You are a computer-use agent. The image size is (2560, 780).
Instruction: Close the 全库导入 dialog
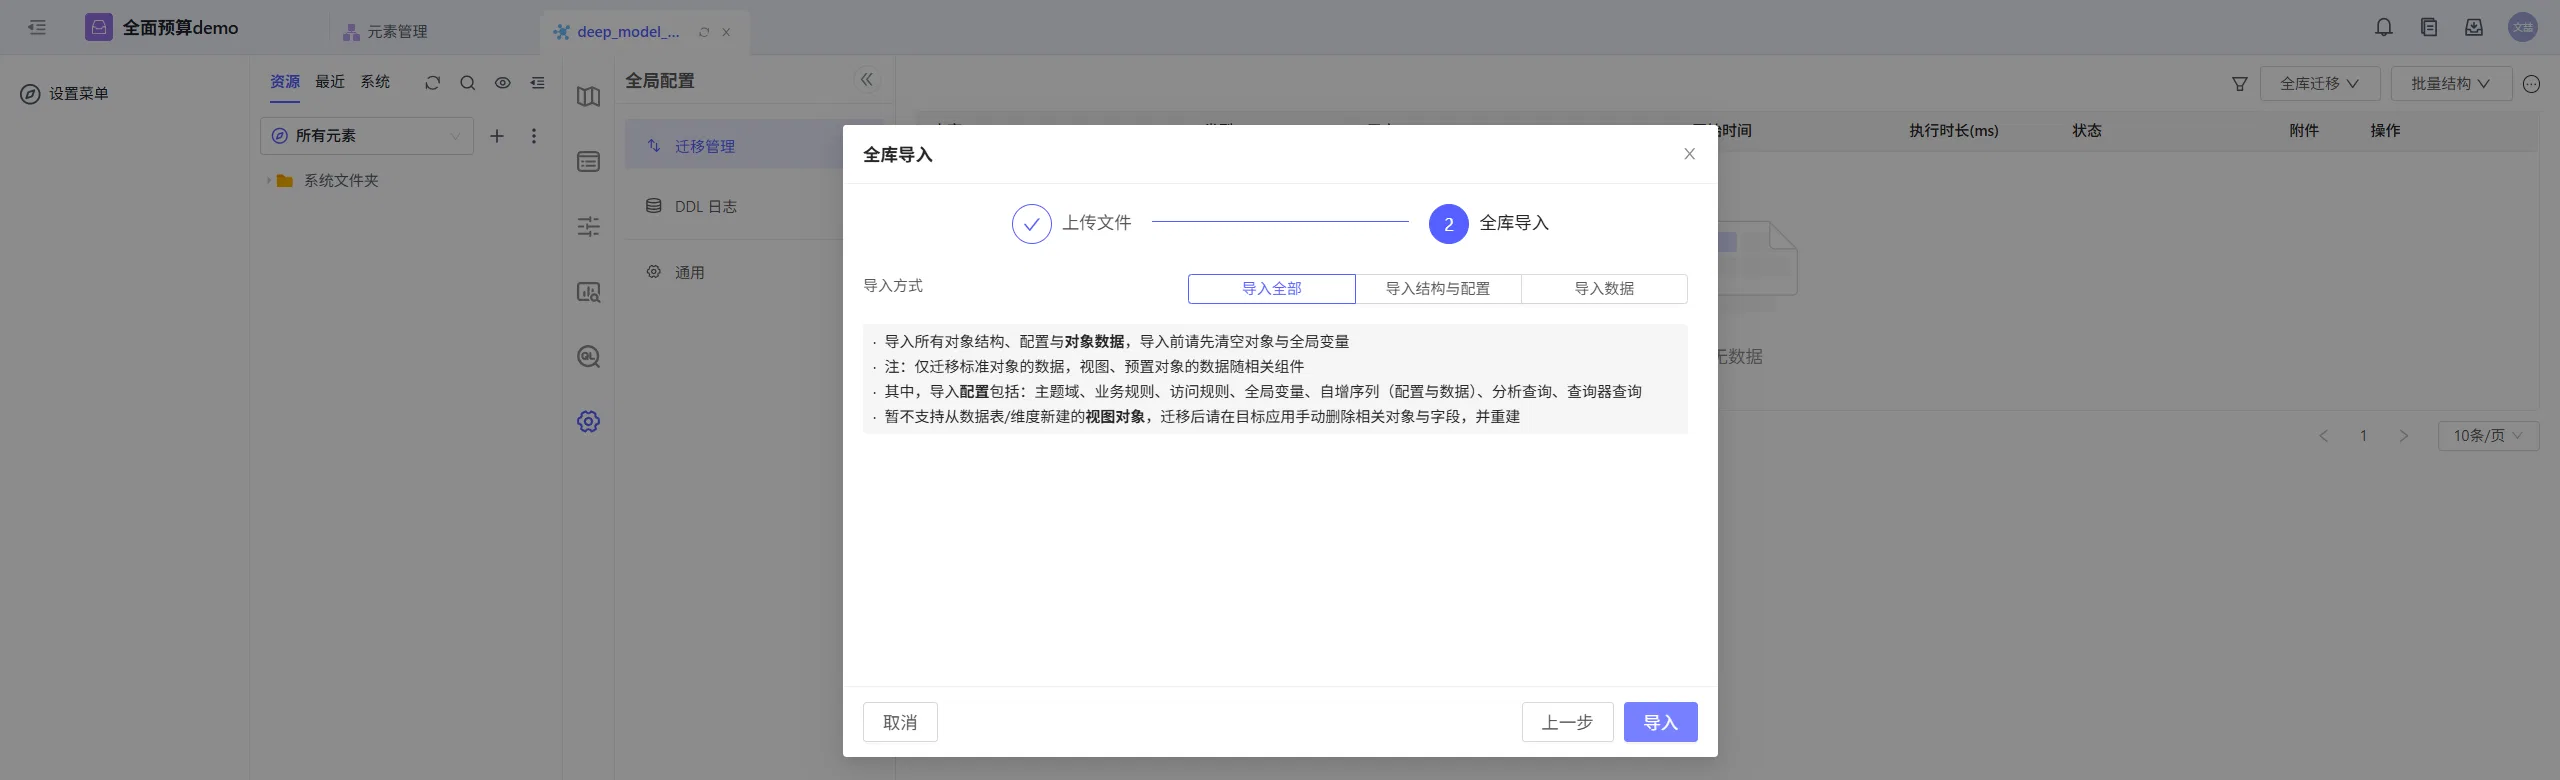point(1689,154)
